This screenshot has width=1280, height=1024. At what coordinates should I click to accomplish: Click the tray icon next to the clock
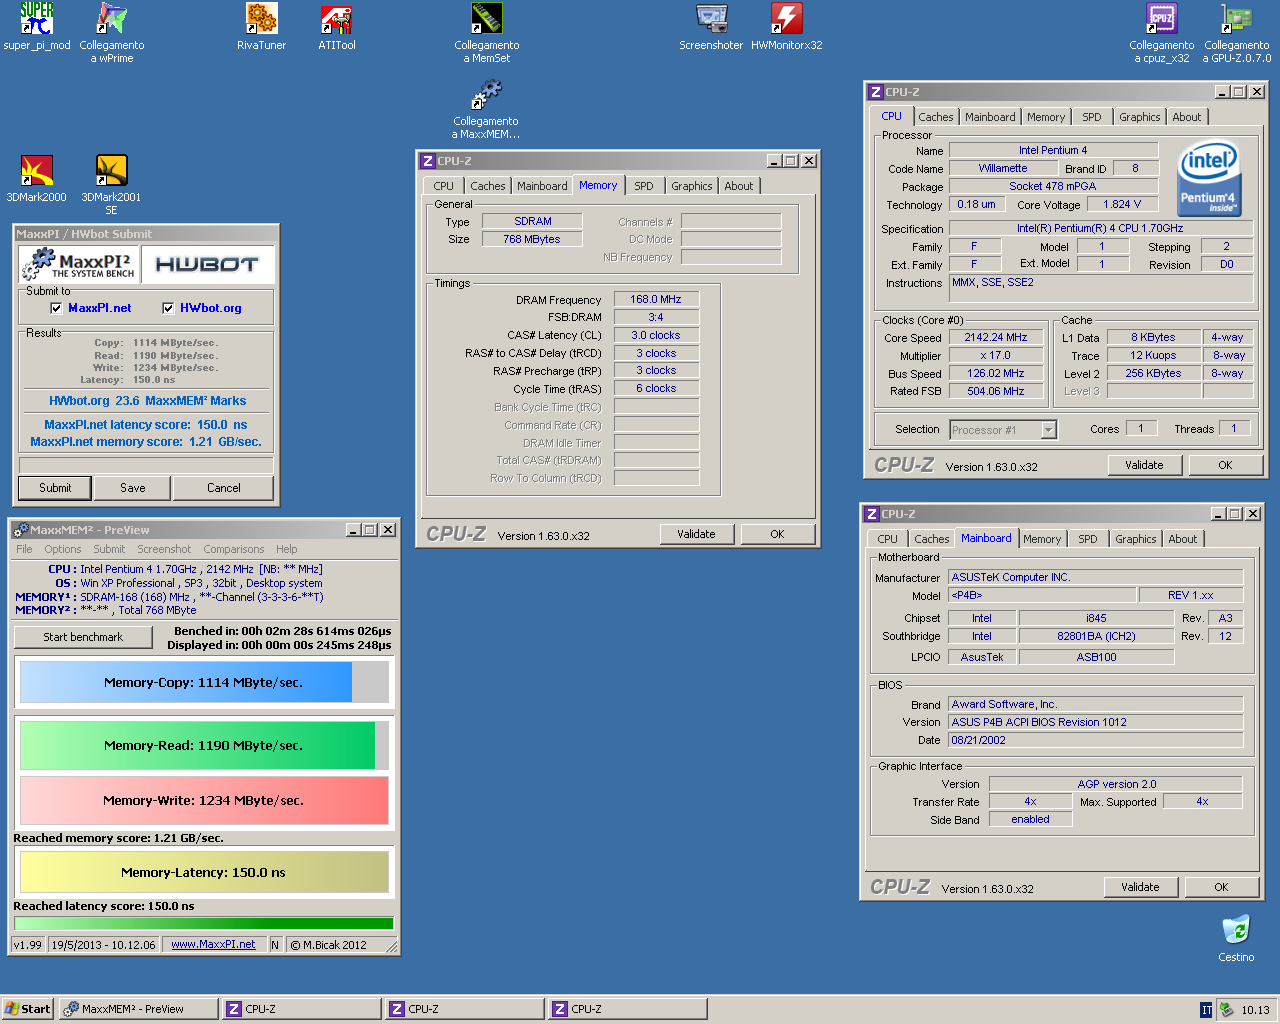point(1226,1009)
